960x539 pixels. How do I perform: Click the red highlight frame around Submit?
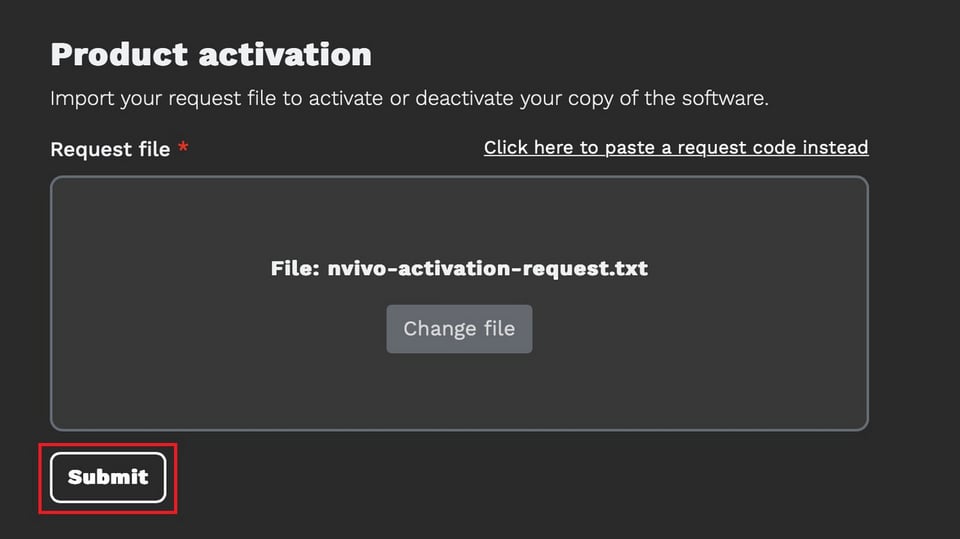[108, 447]
